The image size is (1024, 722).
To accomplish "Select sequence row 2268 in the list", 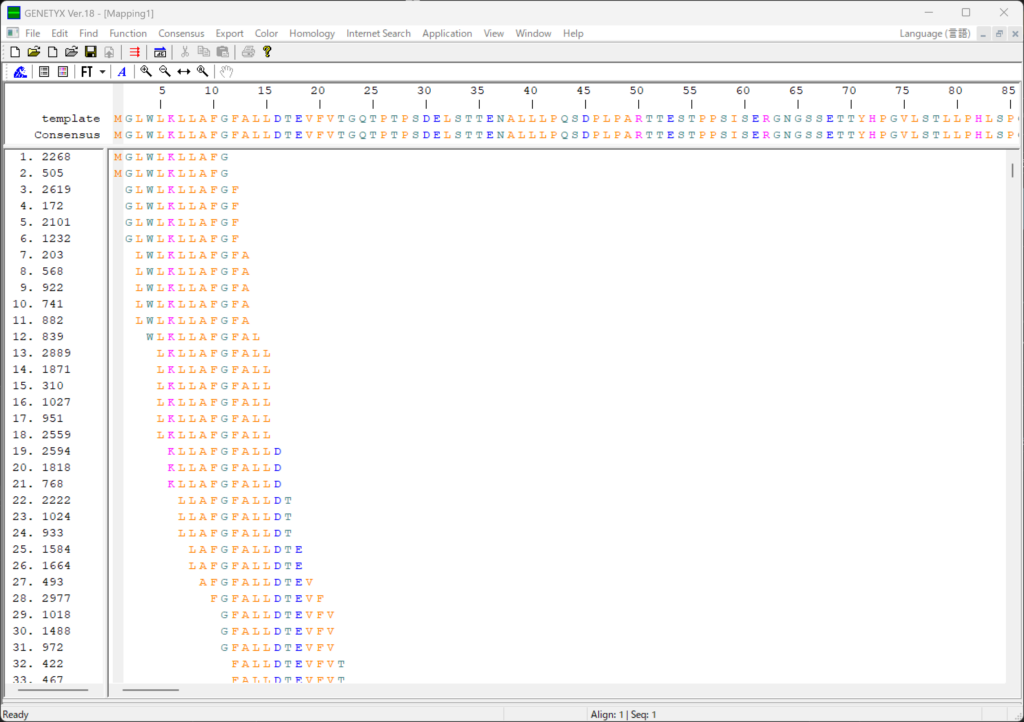I will pos(56,157).
